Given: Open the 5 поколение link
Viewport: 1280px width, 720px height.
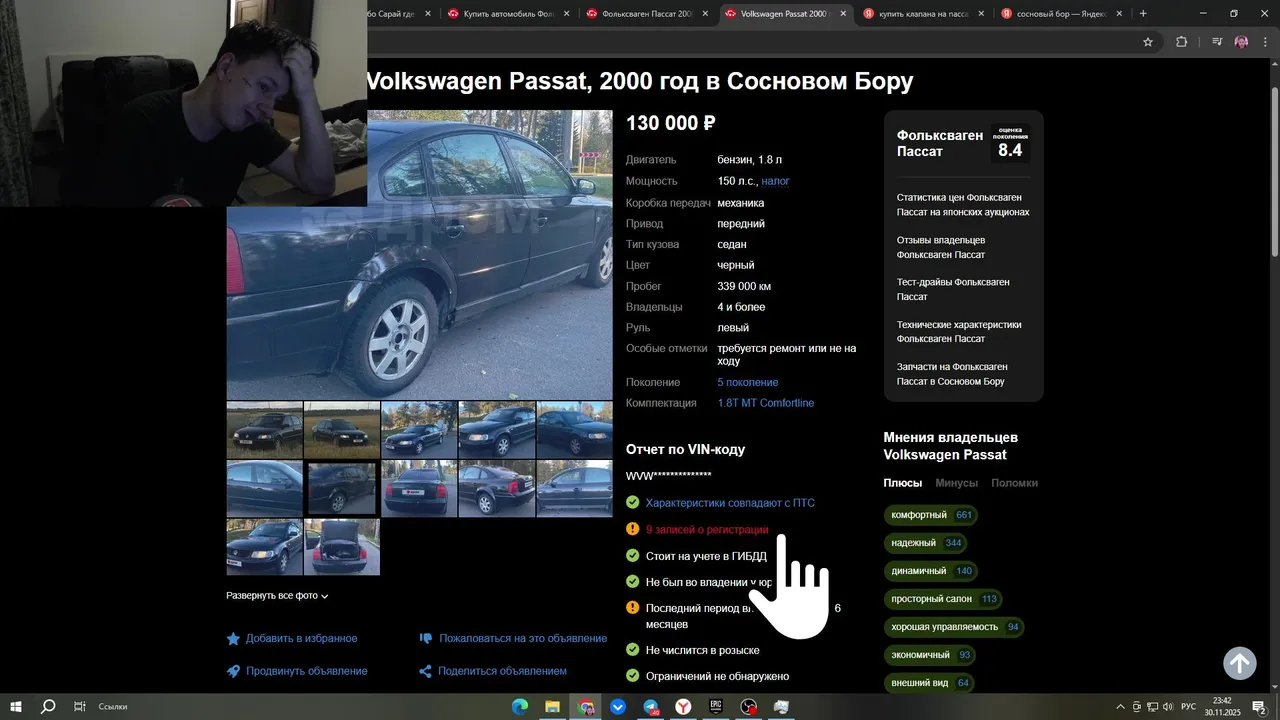Looking at the screenshot, I should pos(747,382).
